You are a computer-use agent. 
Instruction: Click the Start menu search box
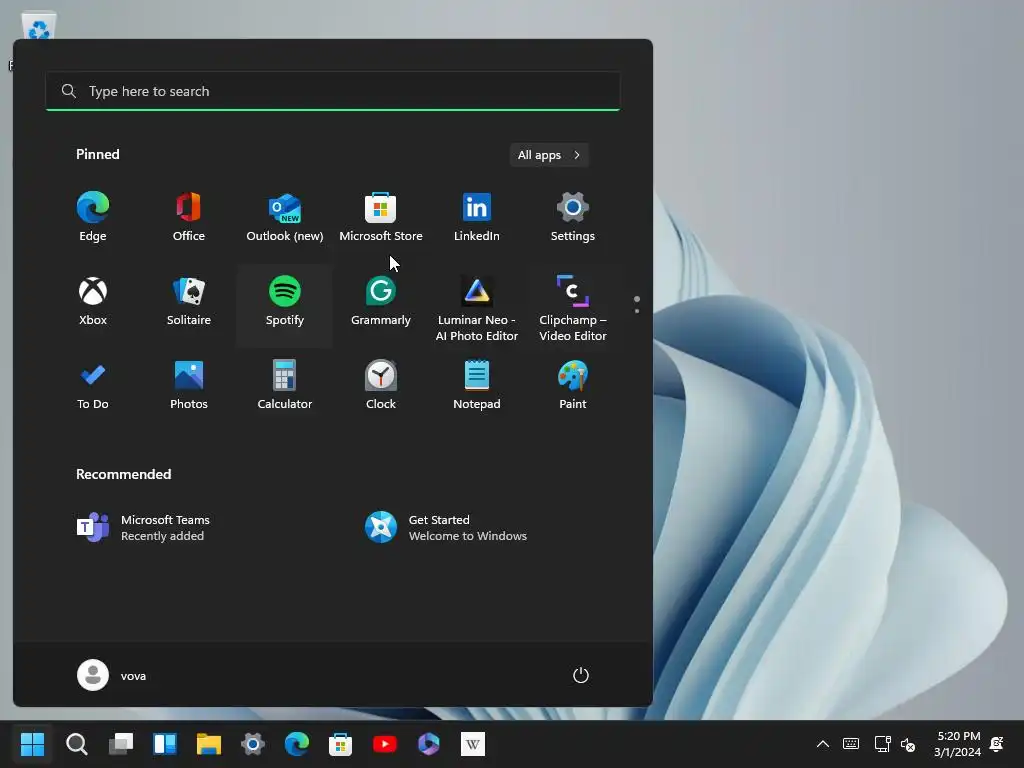(x=333, y=91)
